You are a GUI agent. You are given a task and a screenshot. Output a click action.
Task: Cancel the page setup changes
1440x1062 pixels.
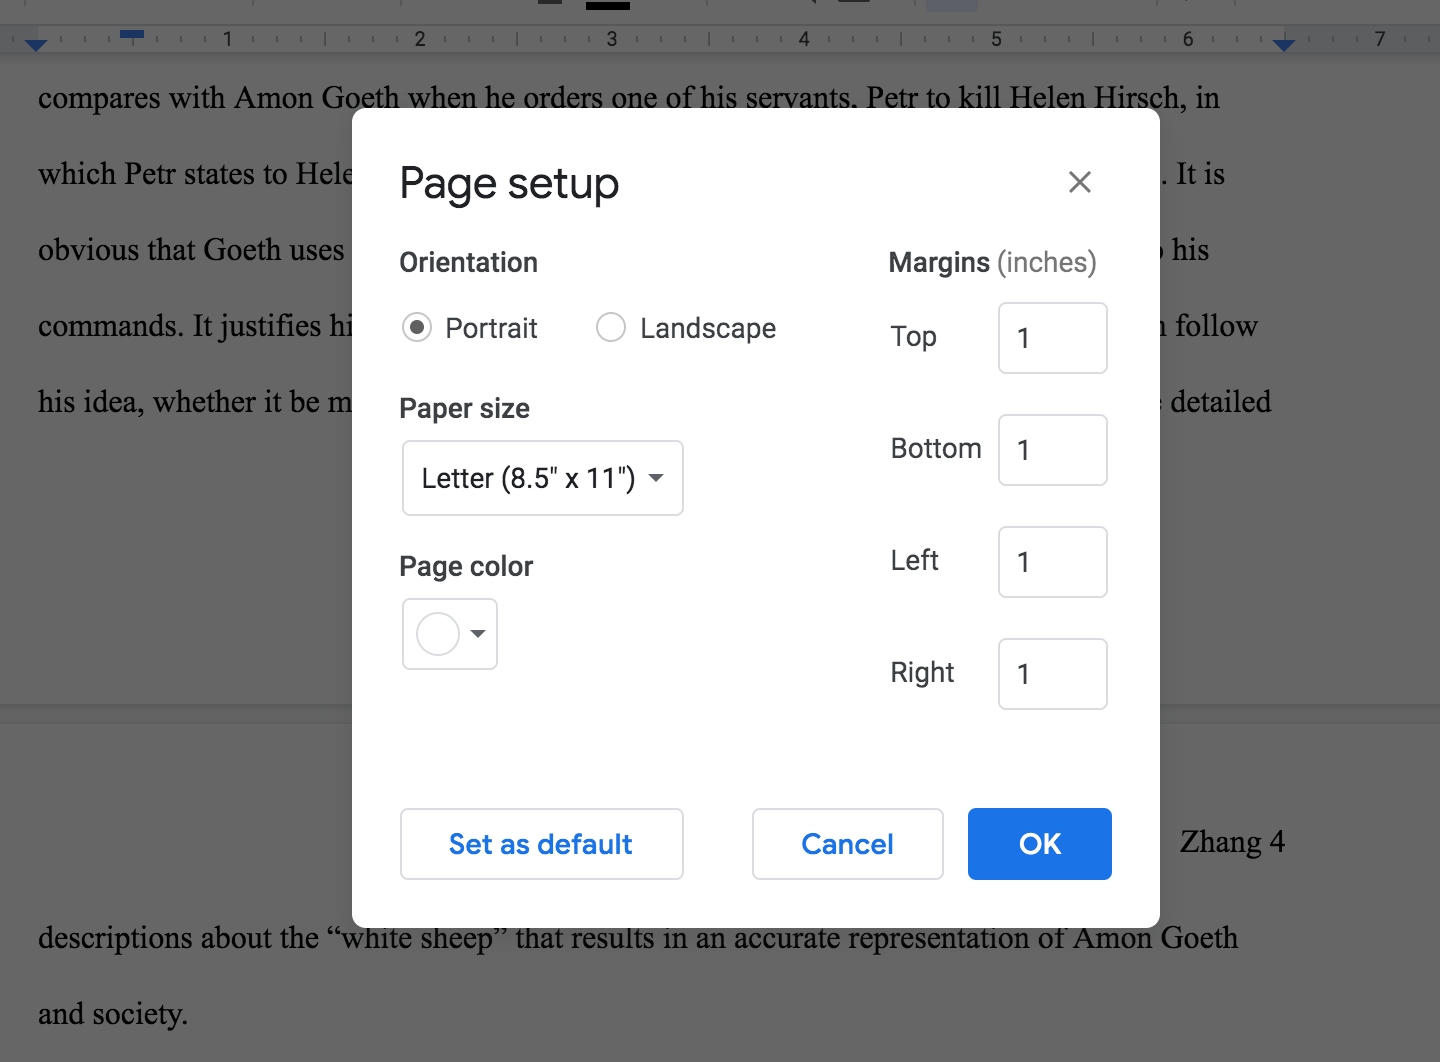click(847, 843)
